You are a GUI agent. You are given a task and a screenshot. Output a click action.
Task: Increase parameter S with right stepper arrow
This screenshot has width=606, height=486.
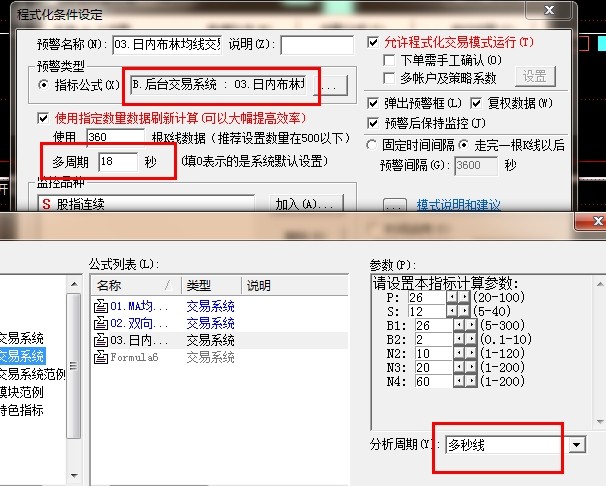click(x=464, y=311)
